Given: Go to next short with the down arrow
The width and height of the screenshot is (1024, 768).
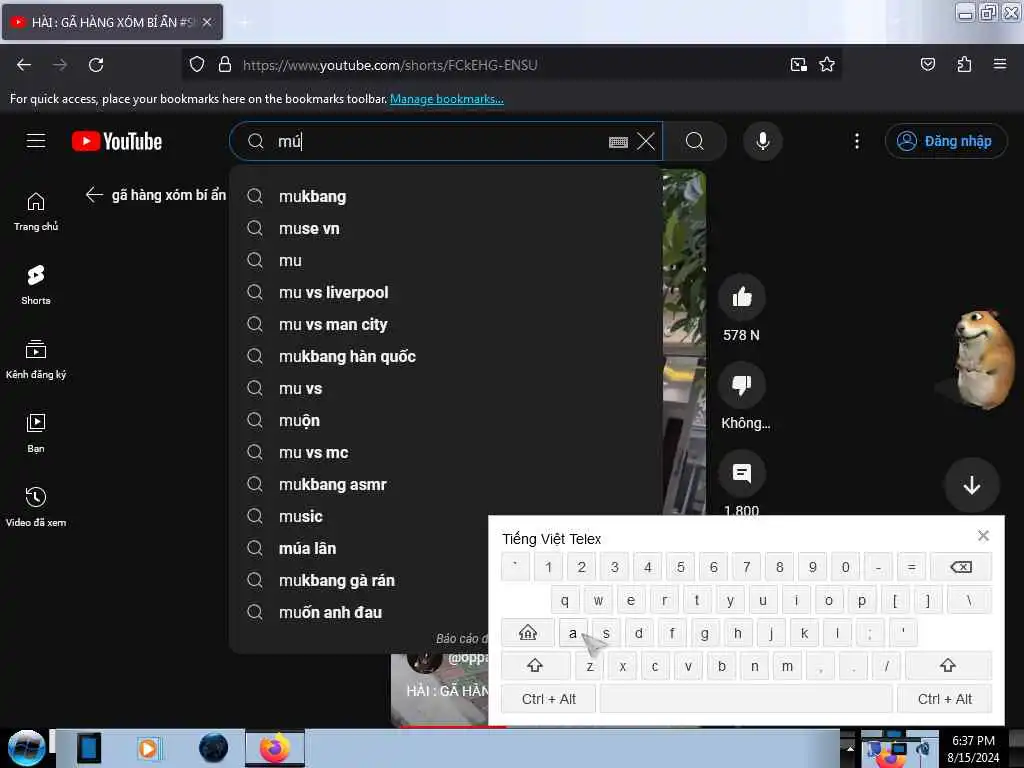Looking at the screenshot, I should click(x=971, y=485).
